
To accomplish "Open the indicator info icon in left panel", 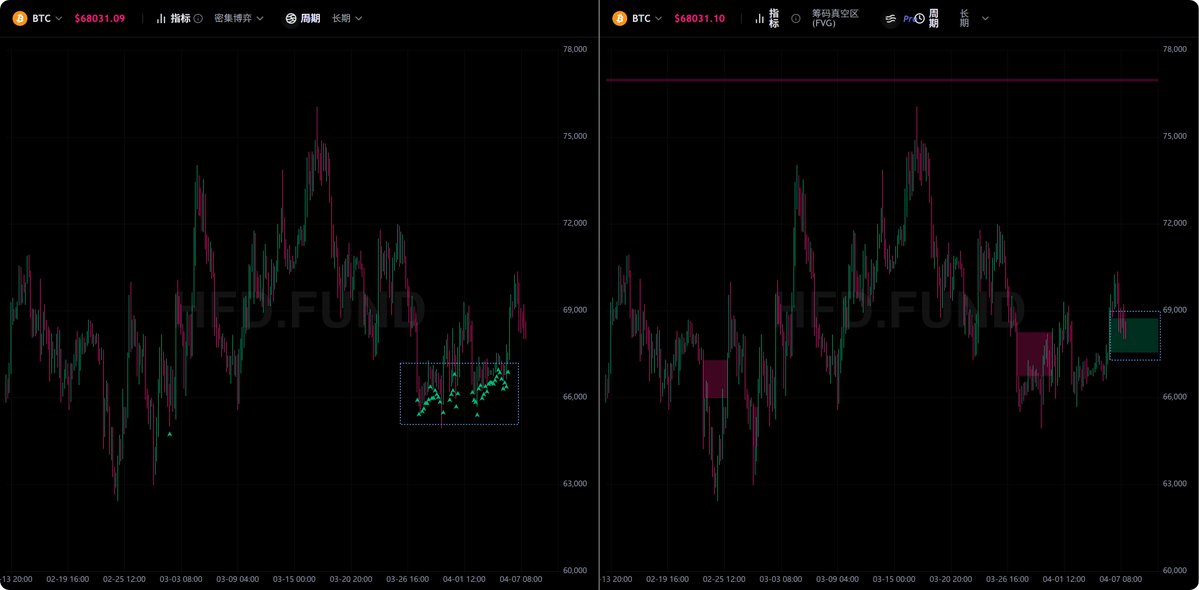I will (199, 18).
